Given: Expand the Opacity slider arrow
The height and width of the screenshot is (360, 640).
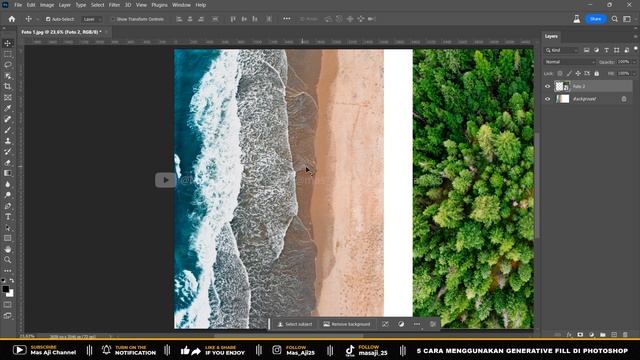Looking at the screenshot, I should click(x=634, y=62).
